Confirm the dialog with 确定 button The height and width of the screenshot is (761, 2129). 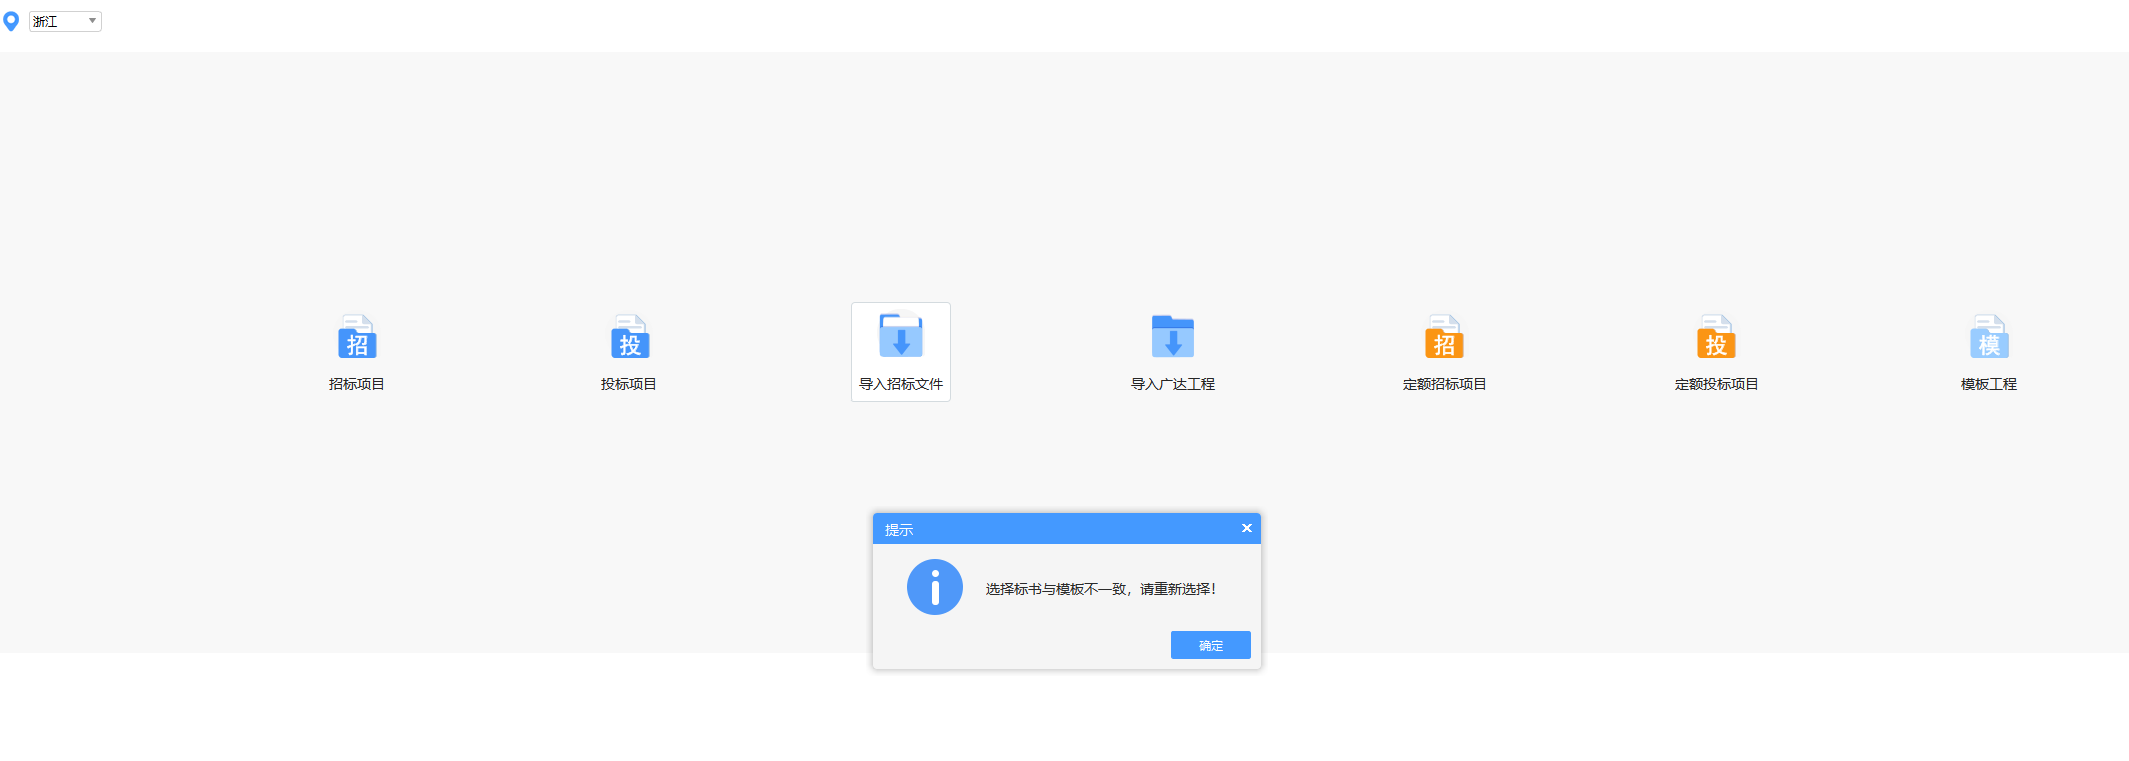(1210, 645)
